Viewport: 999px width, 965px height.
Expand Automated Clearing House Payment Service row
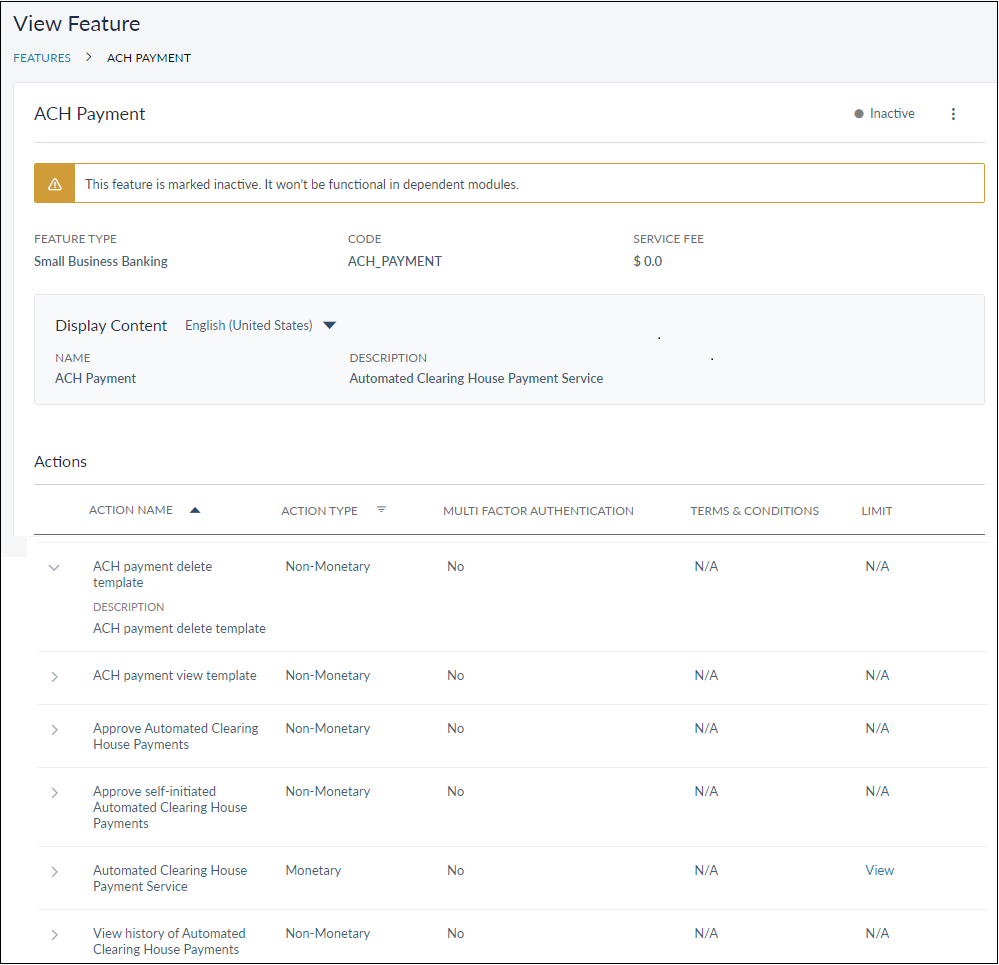(x=54, y=872)
